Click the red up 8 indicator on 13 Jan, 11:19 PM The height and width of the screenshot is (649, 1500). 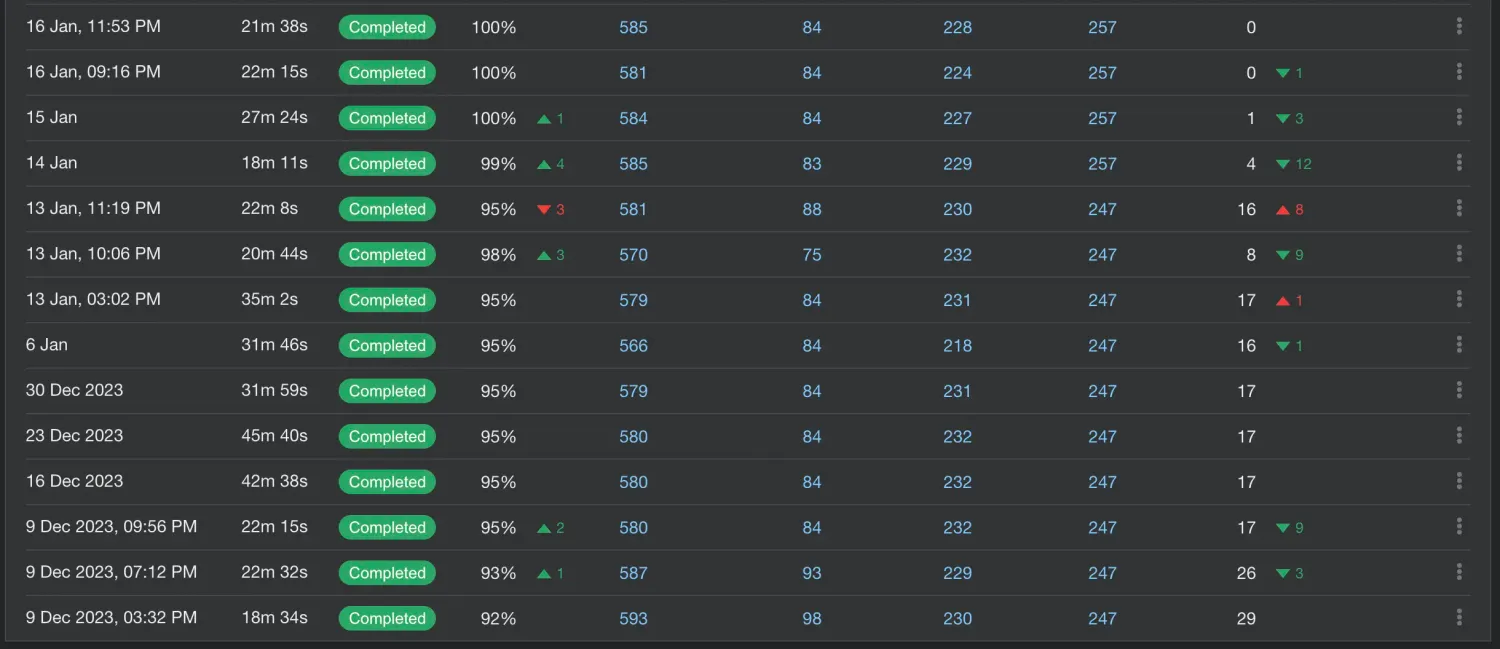click(1289, 209)
